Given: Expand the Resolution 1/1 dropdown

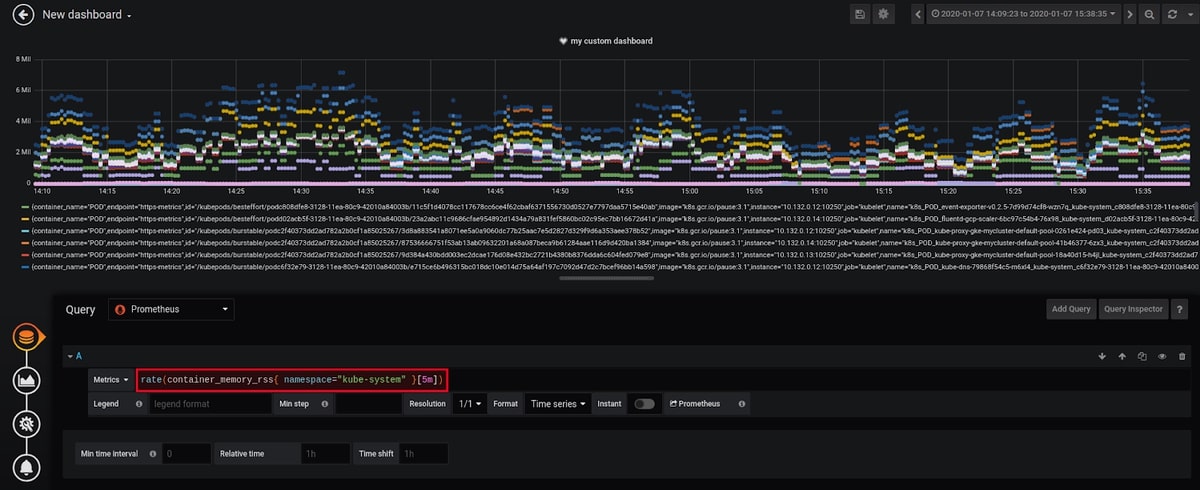Looking at the screenshot, I should pos(468,403).
